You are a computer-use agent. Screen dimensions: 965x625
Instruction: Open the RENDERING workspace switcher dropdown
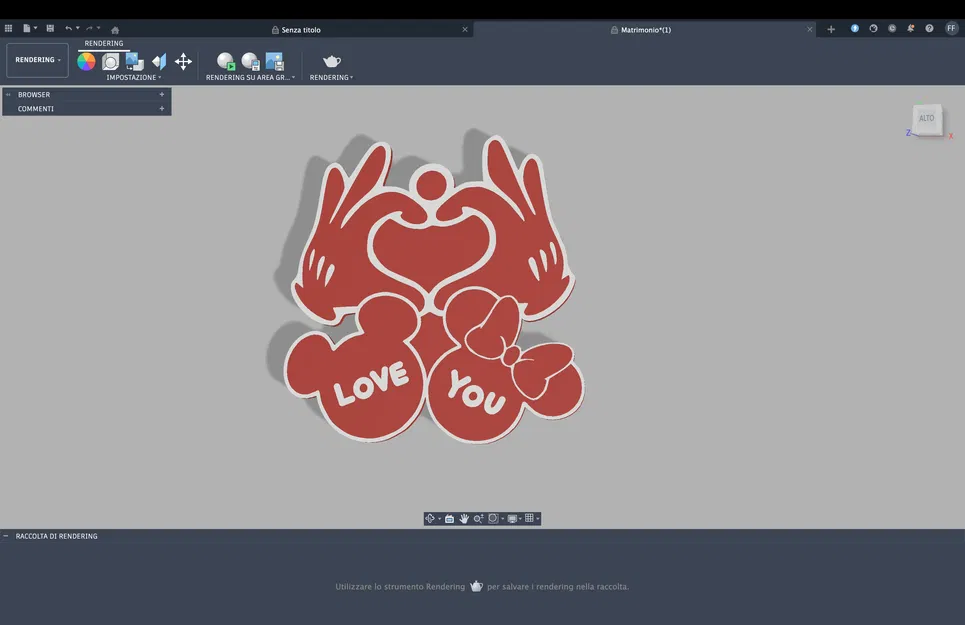[x=38, y=60]
